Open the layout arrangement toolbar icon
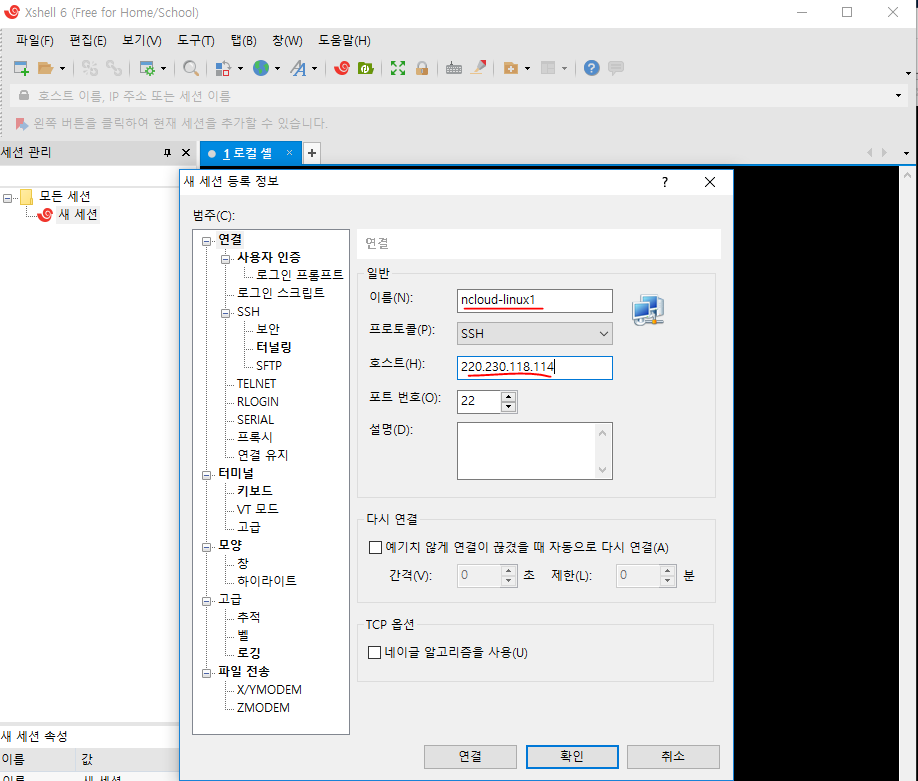 pos(548,68)
